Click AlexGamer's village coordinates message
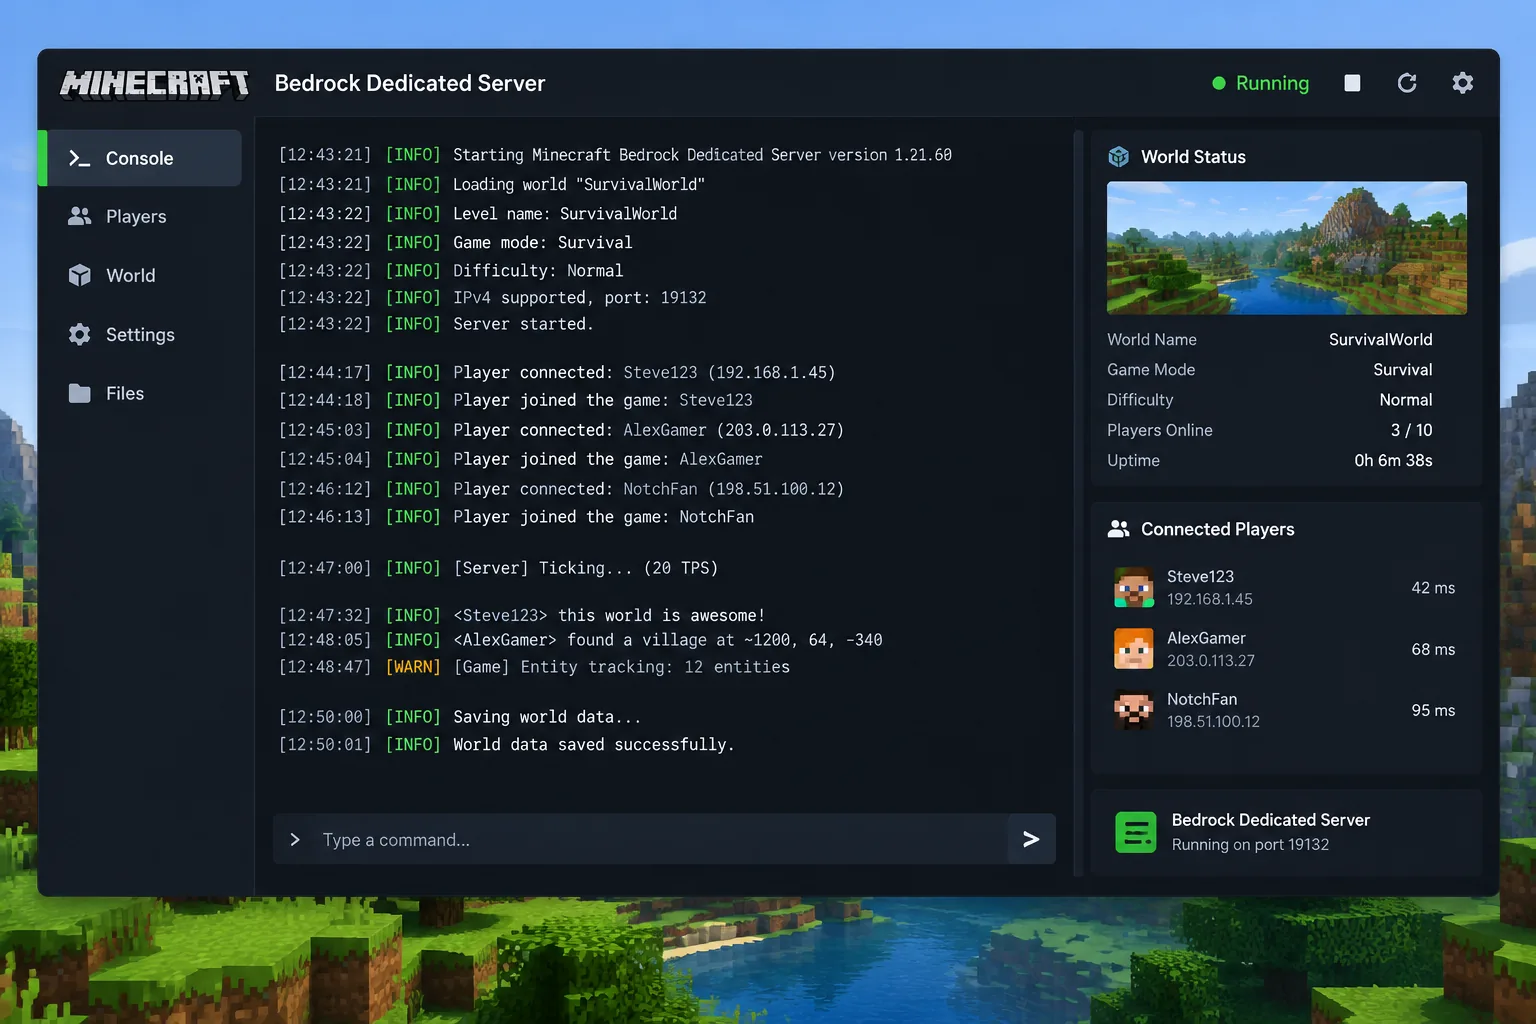 pos(580,640)
